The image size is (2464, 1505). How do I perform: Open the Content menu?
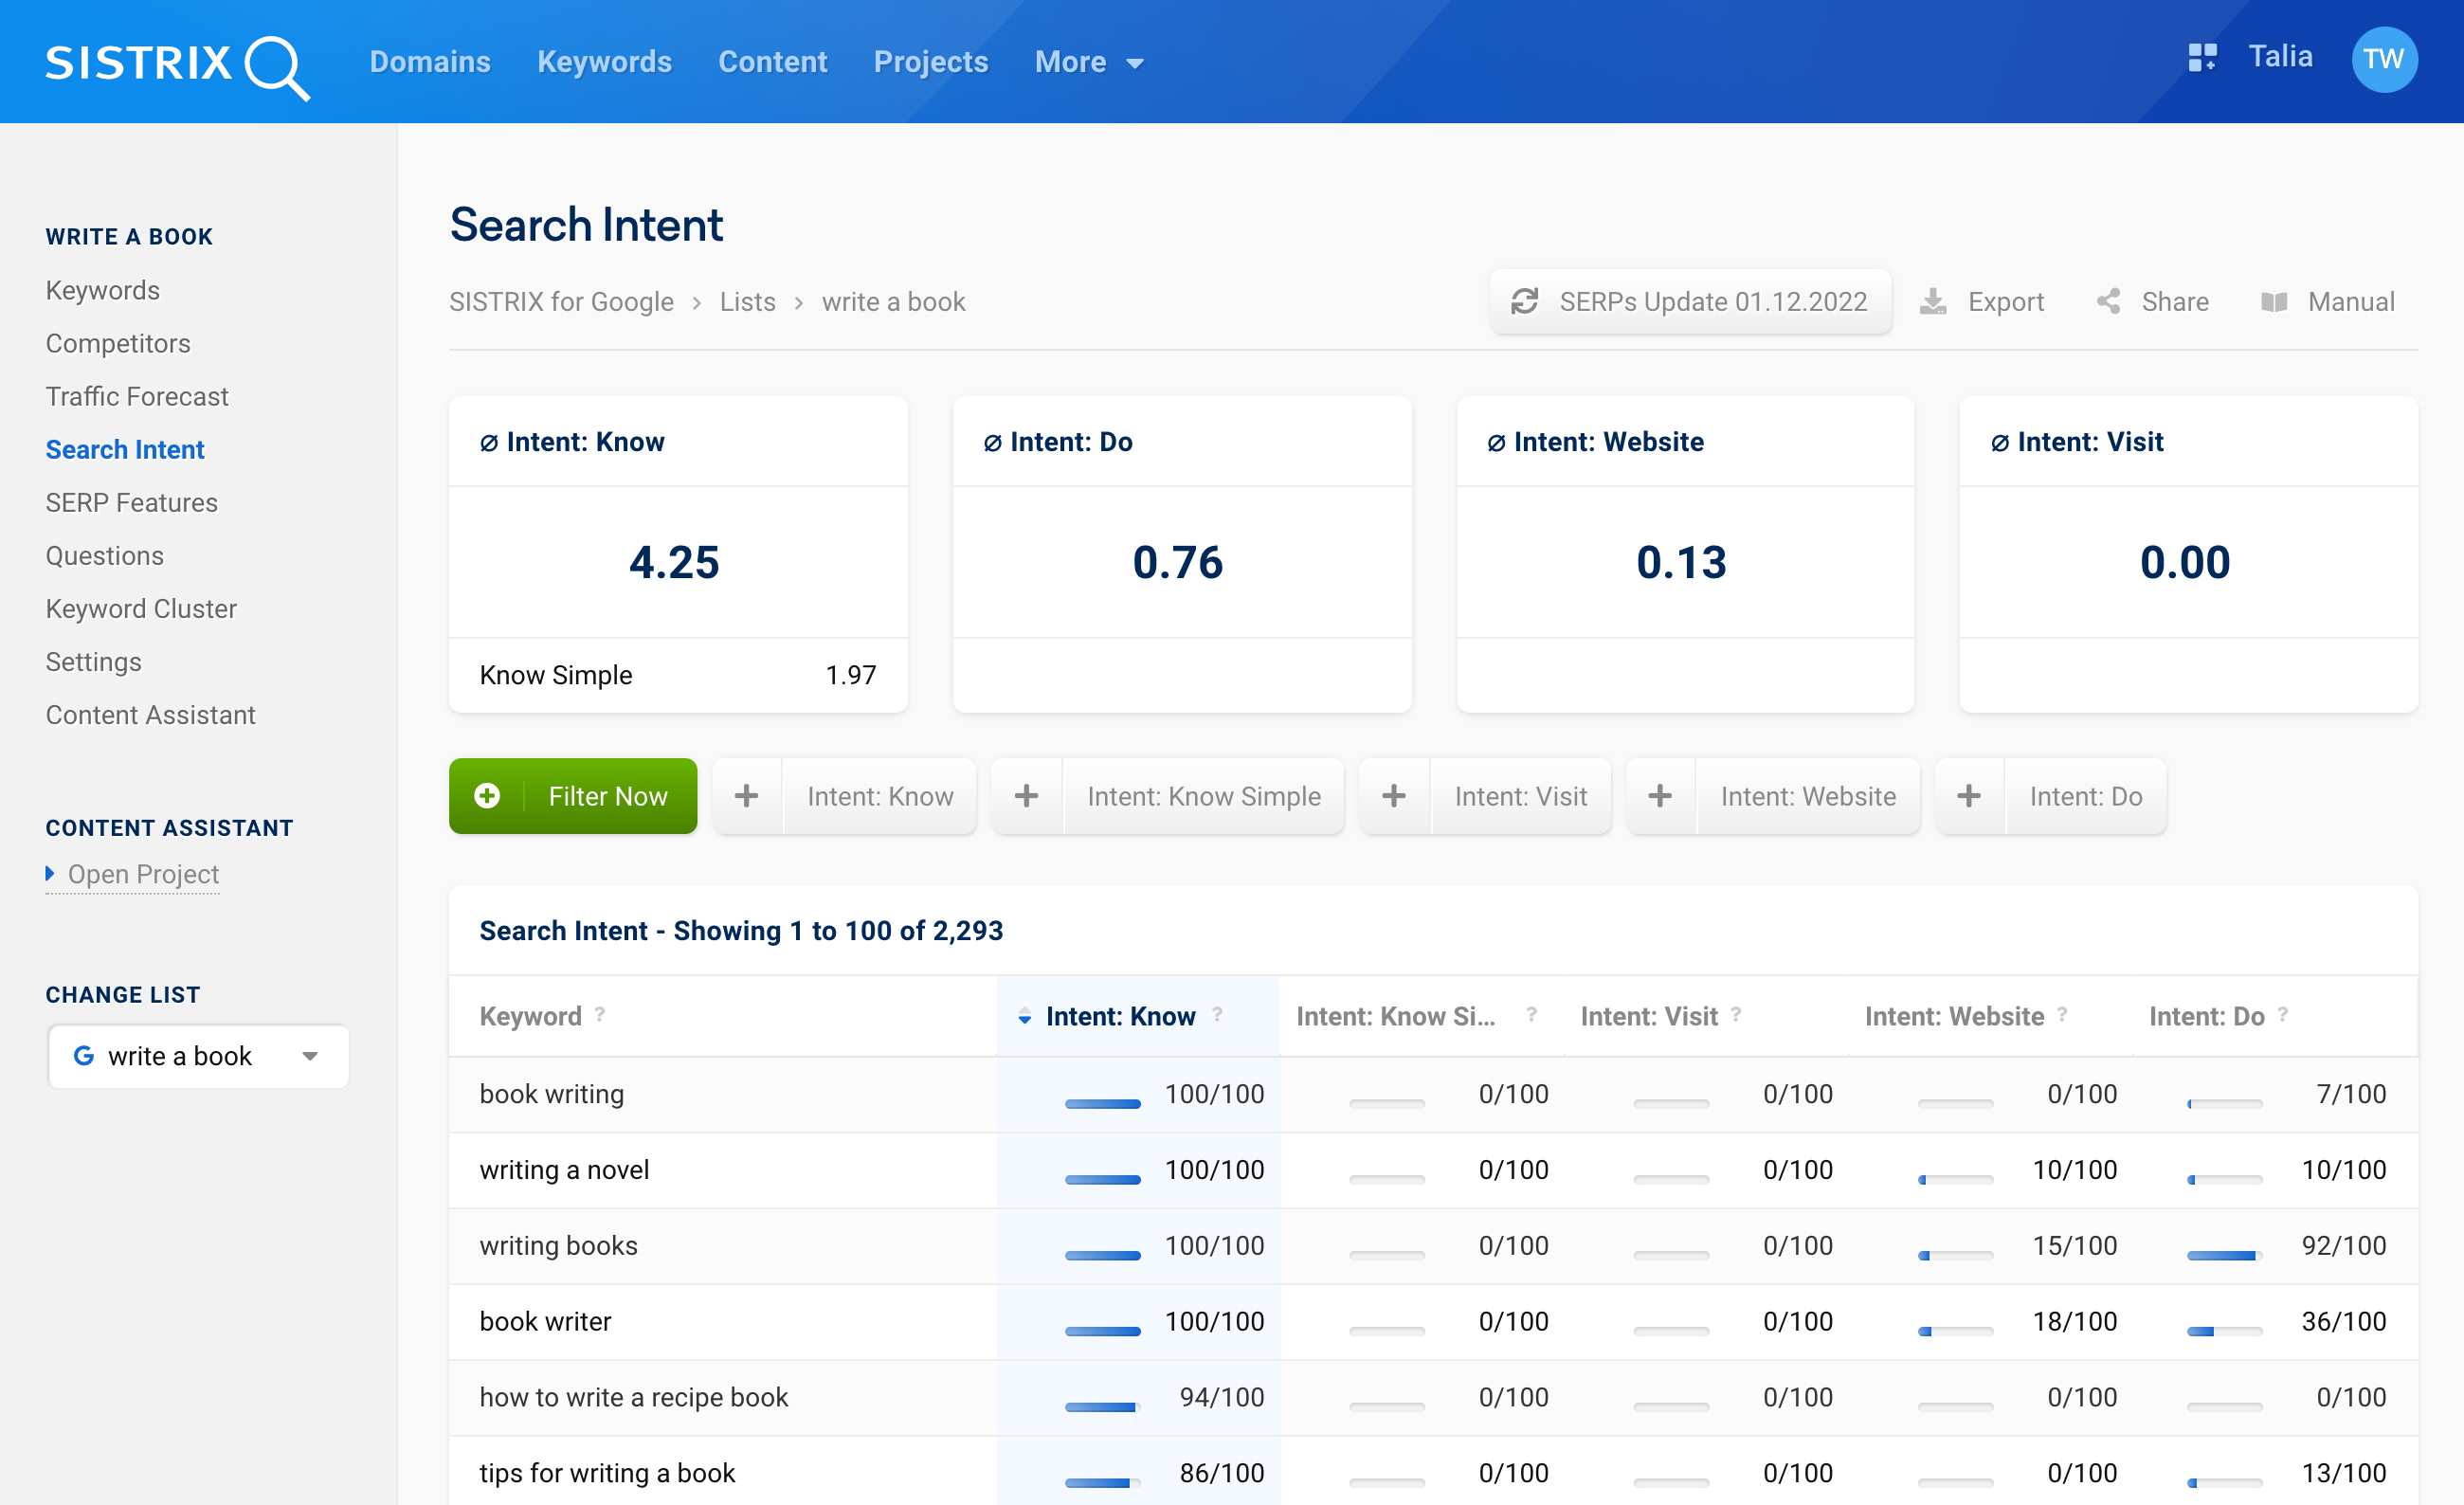point(772,62)
